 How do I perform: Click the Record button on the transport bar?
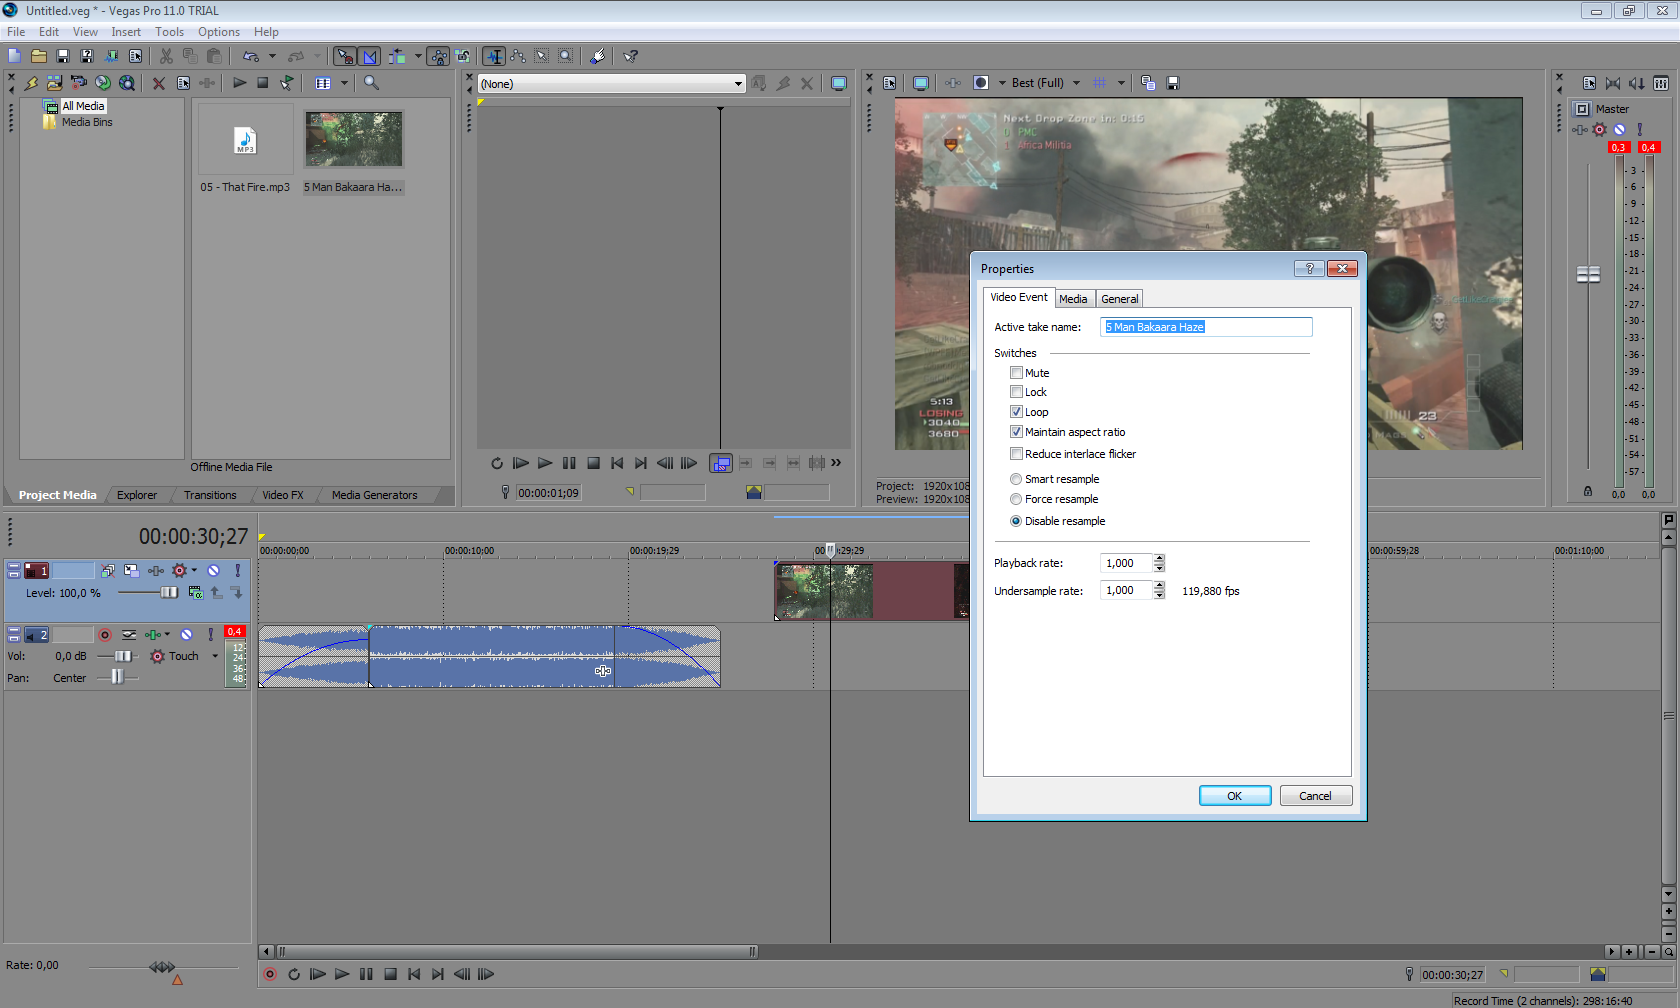coord(270,974)
